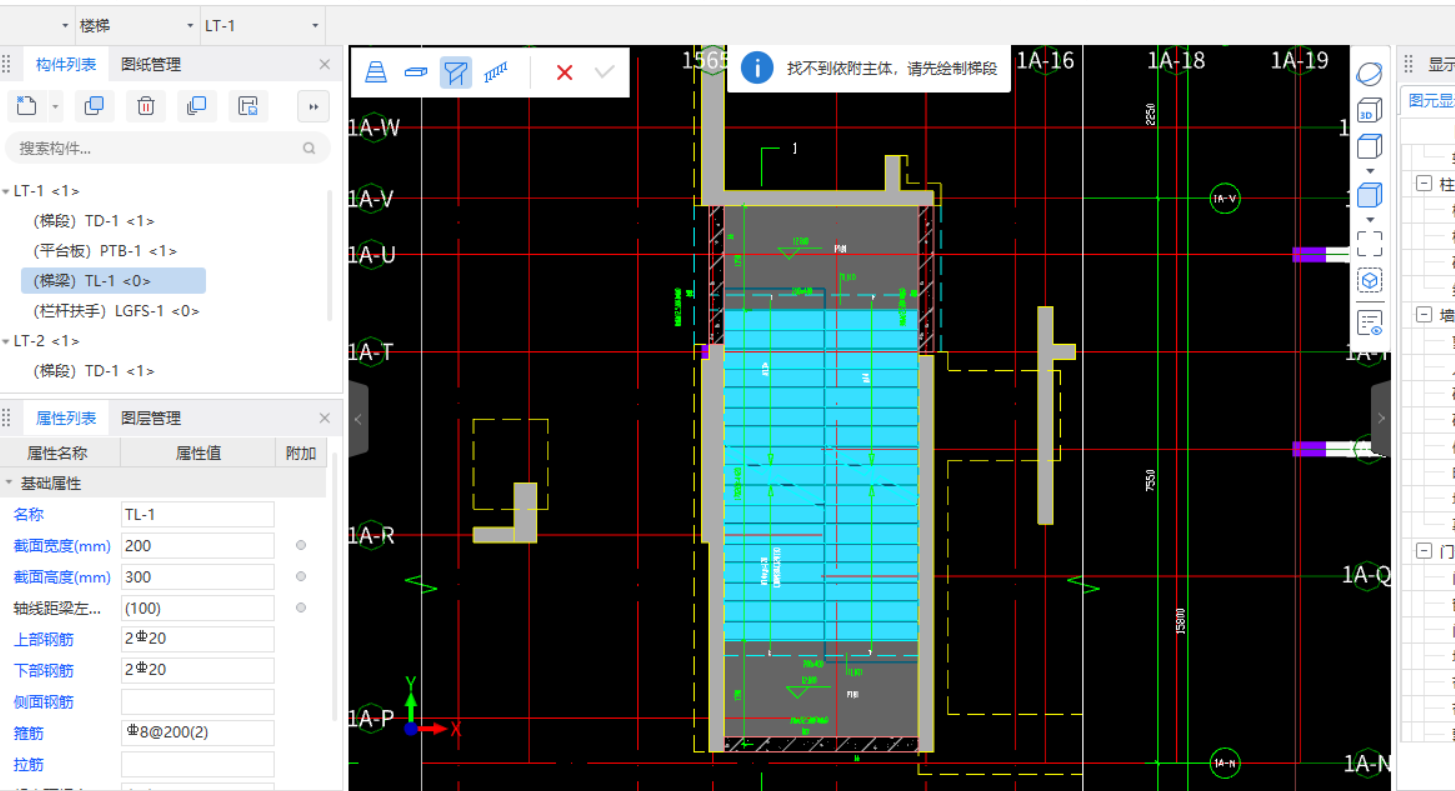Screen dimensions: 1455x791
Task: Select the railing handrail draw tool
Action: click(496, 72)
